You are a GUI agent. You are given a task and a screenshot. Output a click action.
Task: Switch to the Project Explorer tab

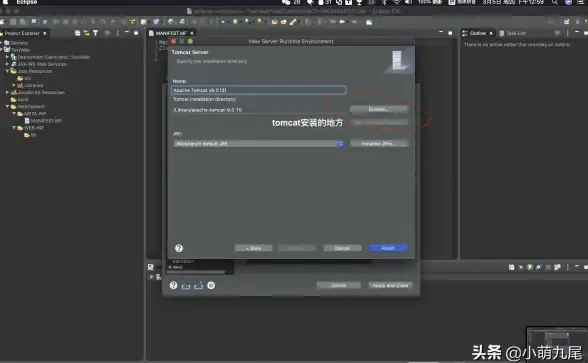tap(22, 33)
